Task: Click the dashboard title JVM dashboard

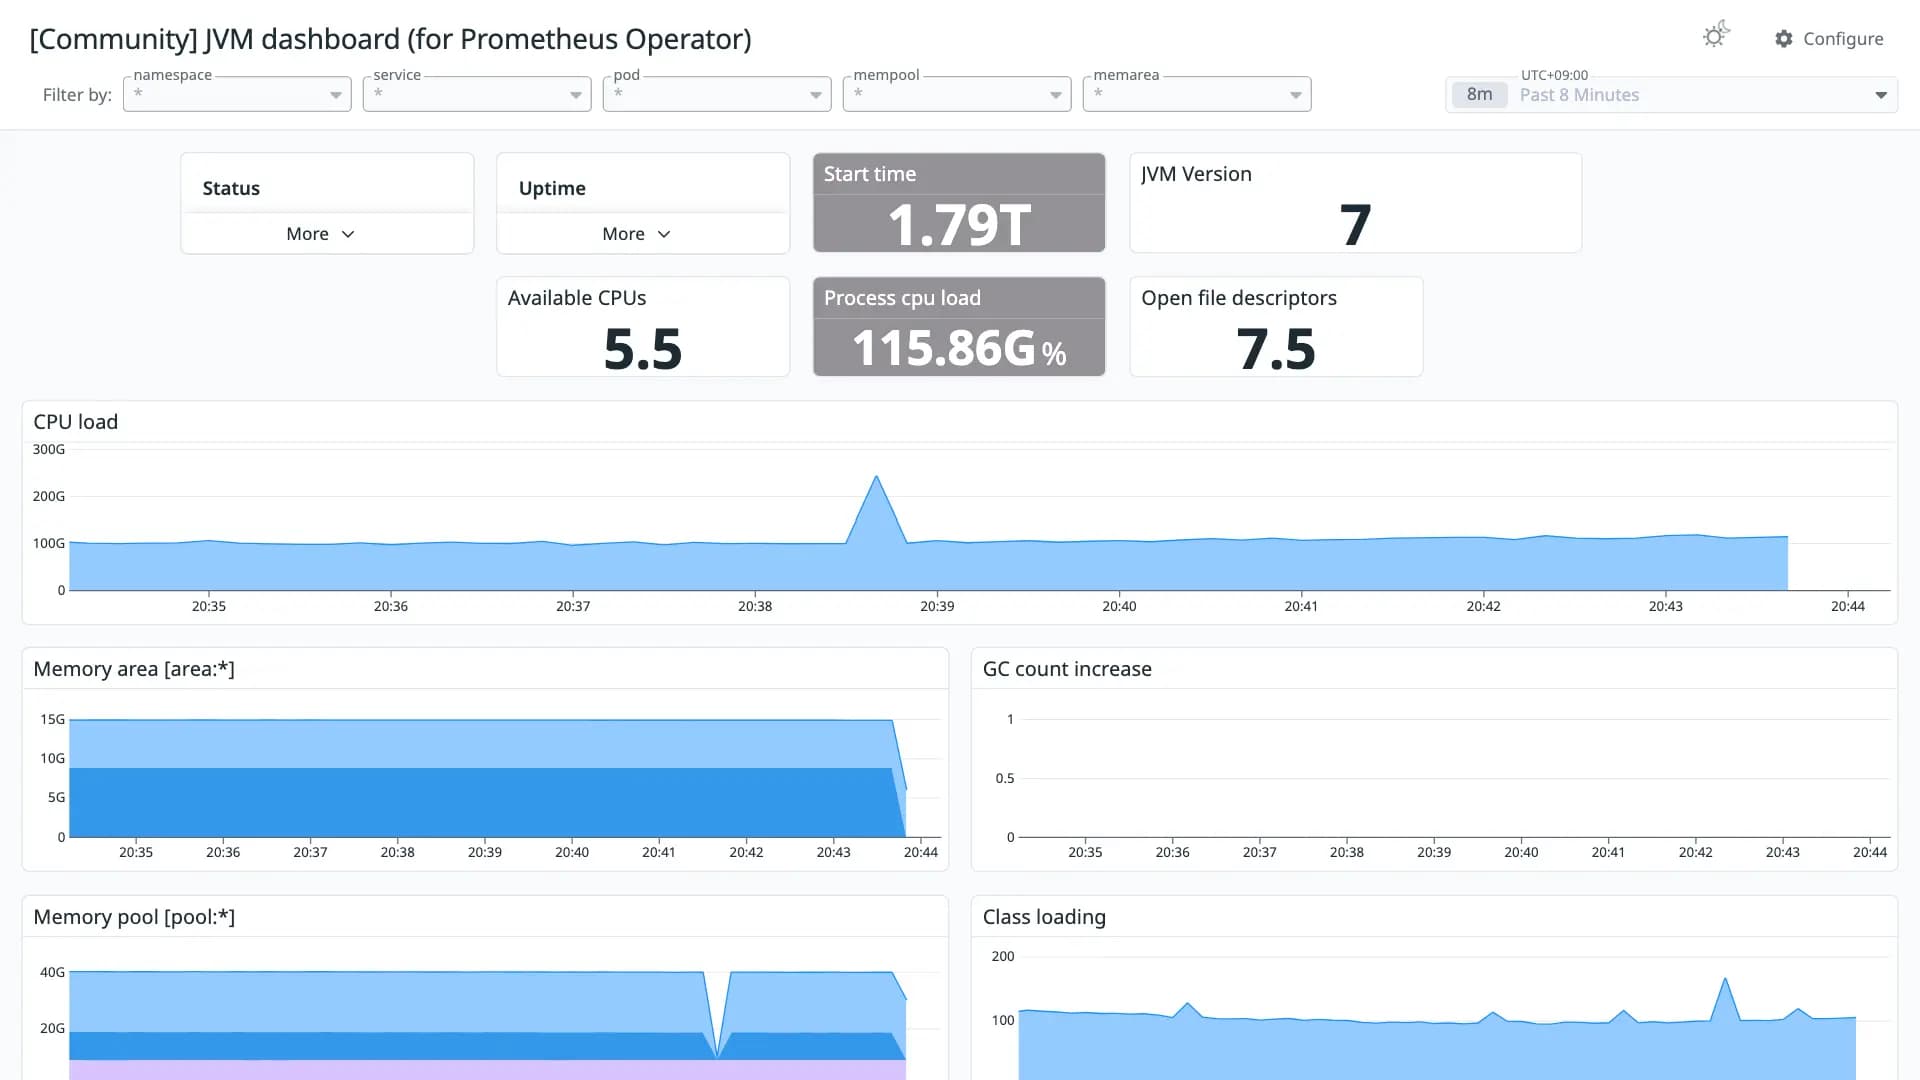Action: [390, 39]
